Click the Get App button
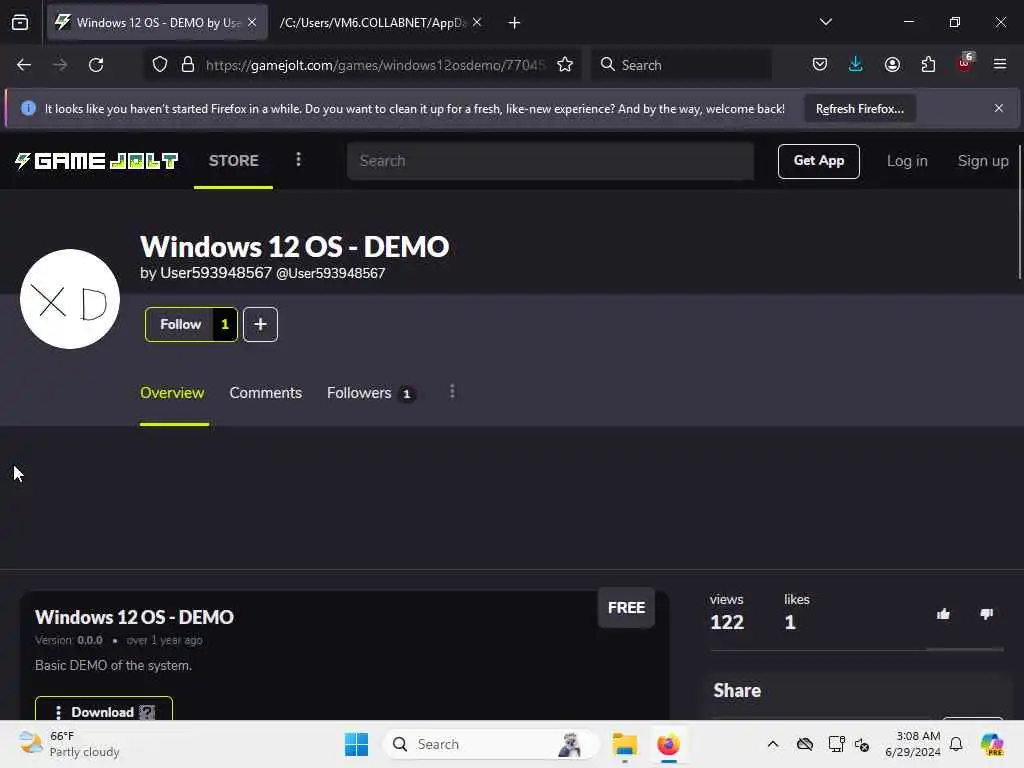This screenshot has height=768, width=1024. [819, 161]
